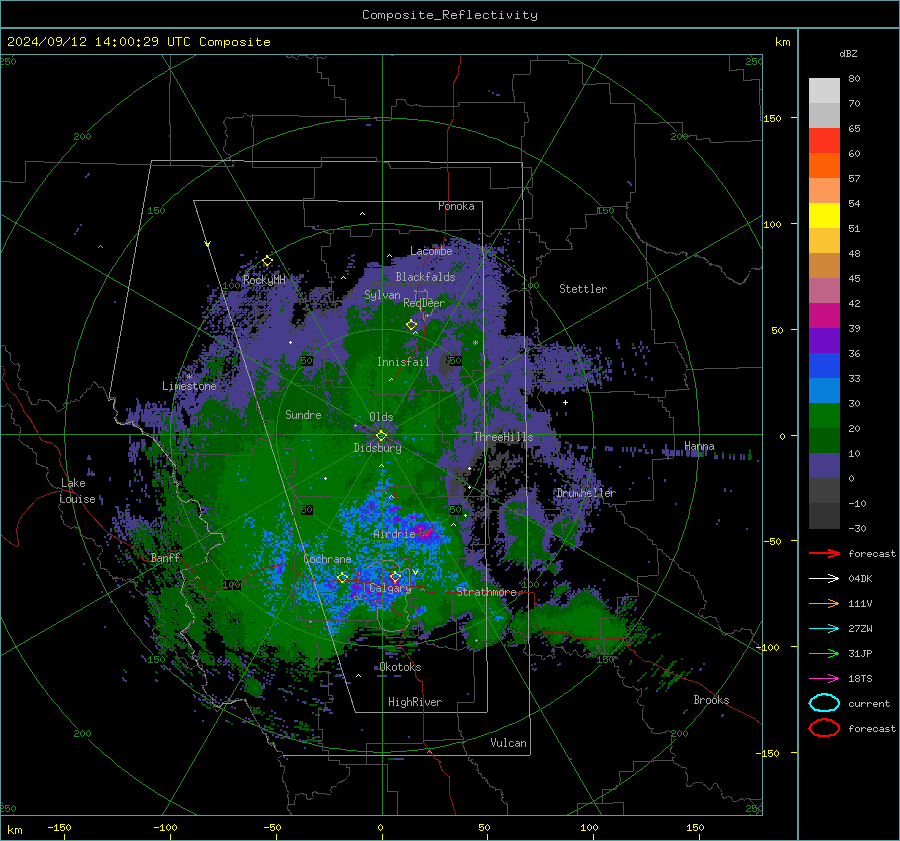This screenshot has width=900, height=841.
Task: Click the 'Strathmore' city label
Action: point(486,592)
